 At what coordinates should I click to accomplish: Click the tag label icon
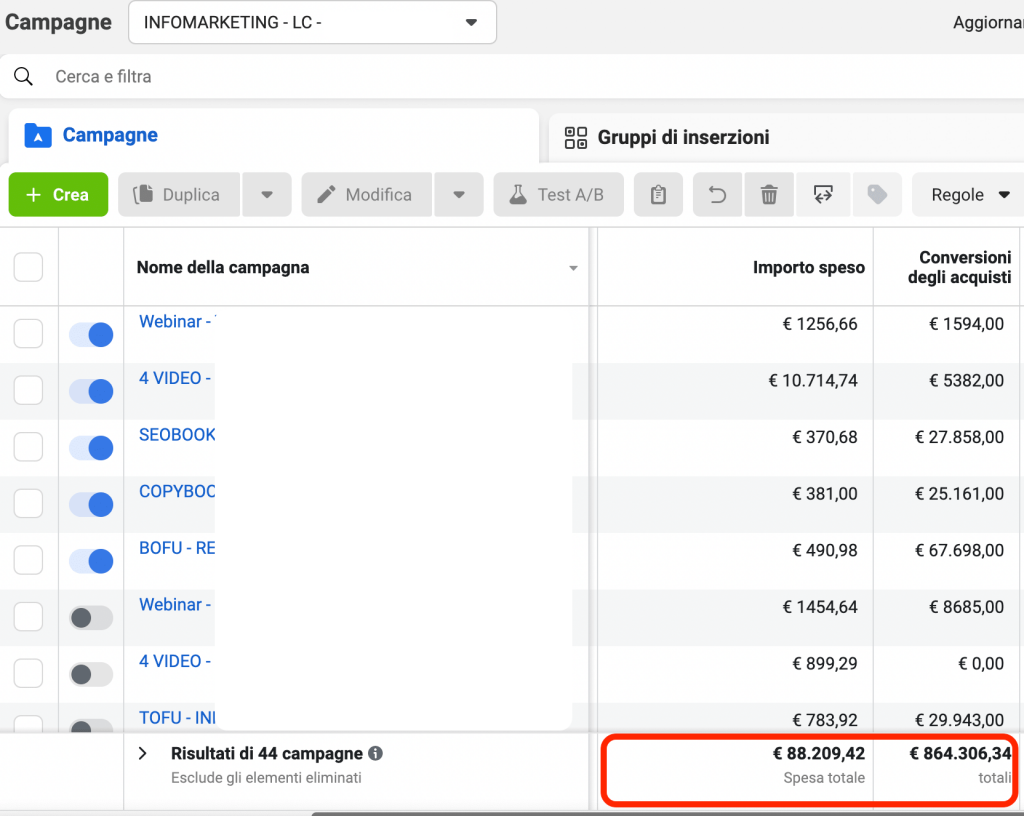[877, 195]
